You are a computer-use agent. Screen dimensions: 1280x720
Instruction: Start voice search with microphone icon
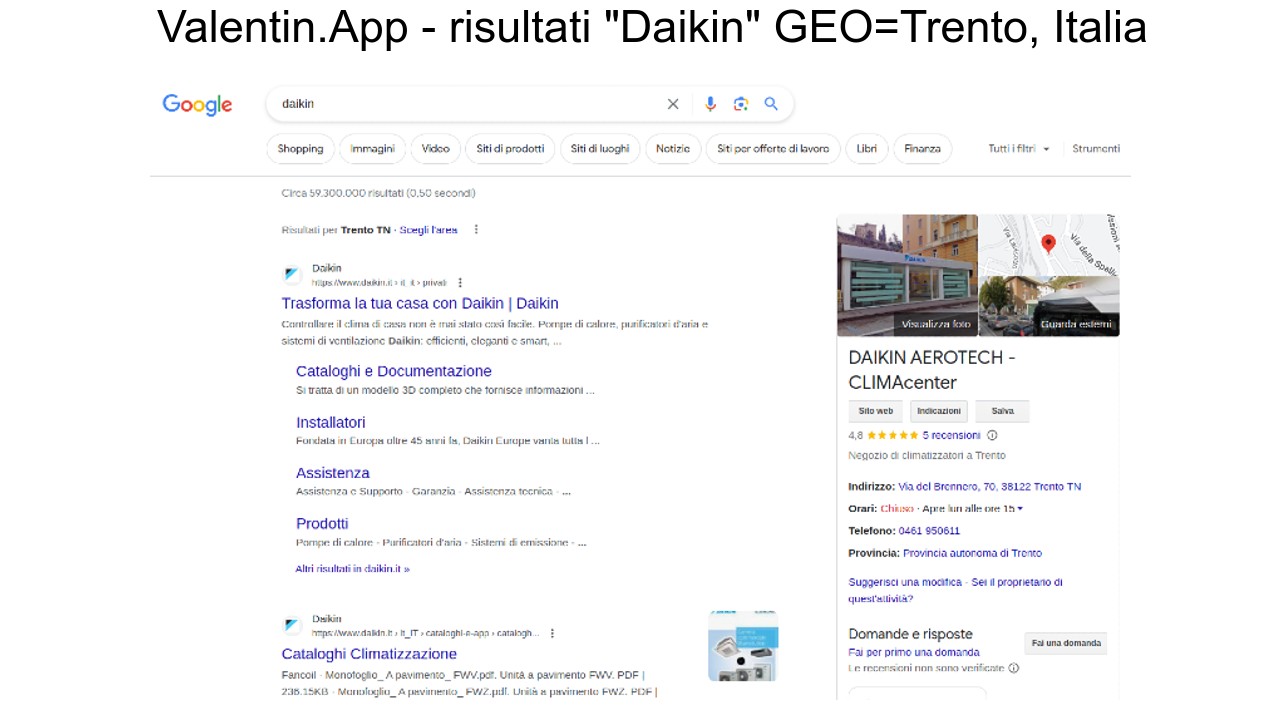tap(710, 104)
